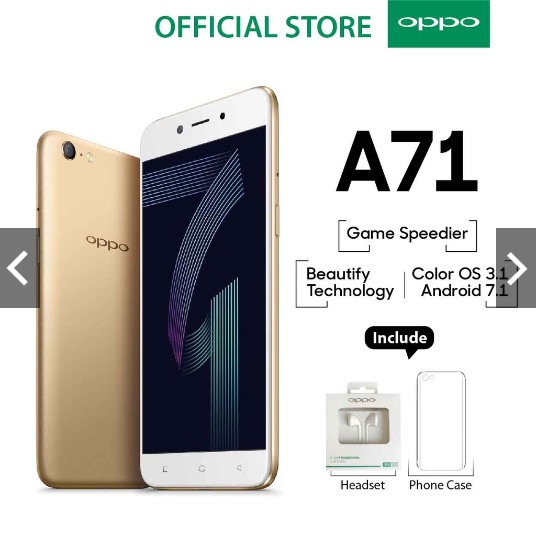Tap the back key on phone front
This screenshot has height=536, width=536.
[240, 467]
